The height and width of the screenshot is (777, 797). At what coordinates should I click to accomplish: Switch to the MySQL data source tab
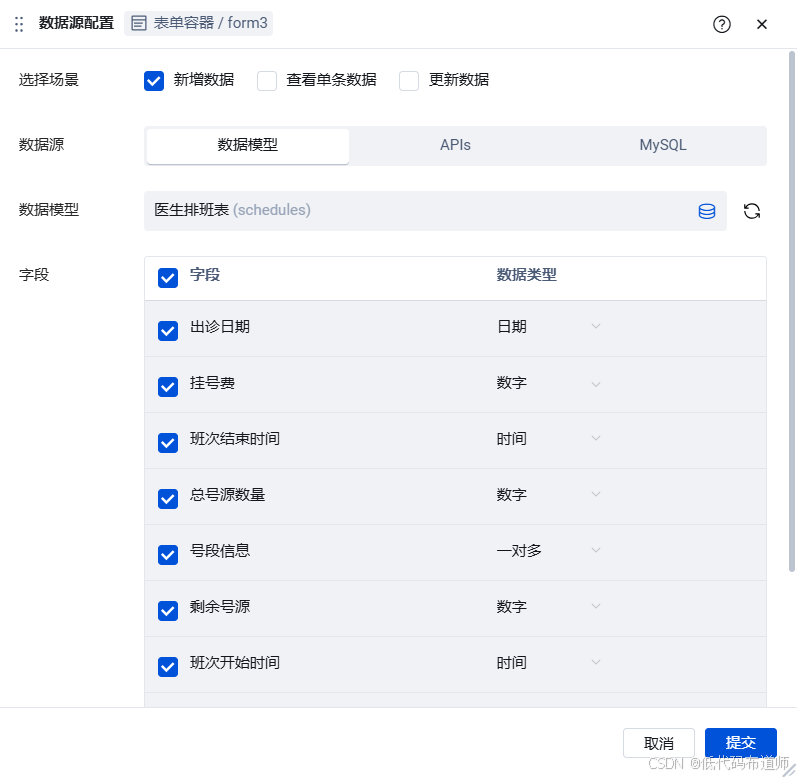(662, 146)
